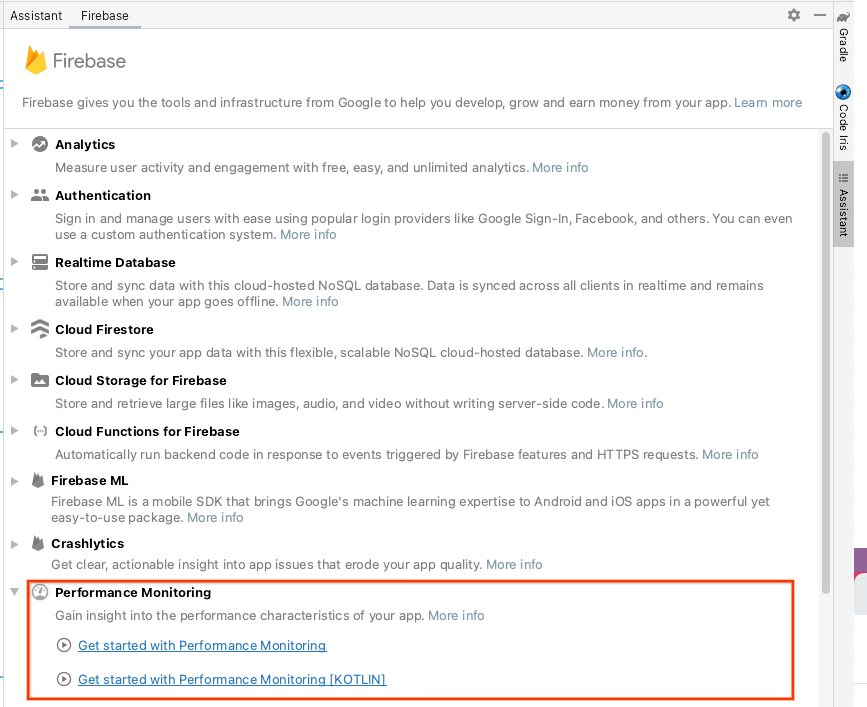Click the Authentication people icon
Viewport: 867px width, 707px height.
pyautogui.click(x=38, y=195)
